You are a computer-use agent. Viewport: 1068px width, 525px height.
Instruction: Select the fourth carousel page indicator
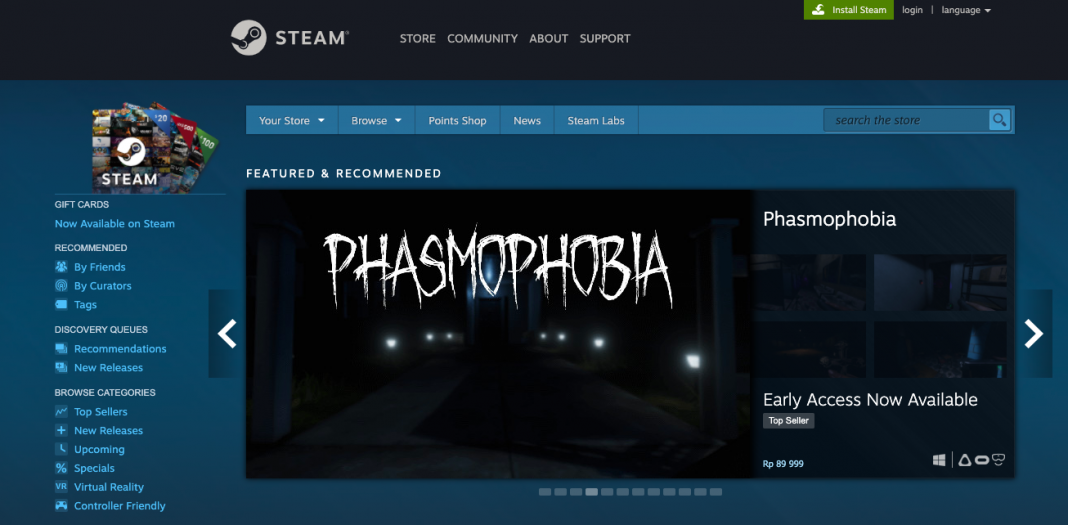(x=592, y=492)
